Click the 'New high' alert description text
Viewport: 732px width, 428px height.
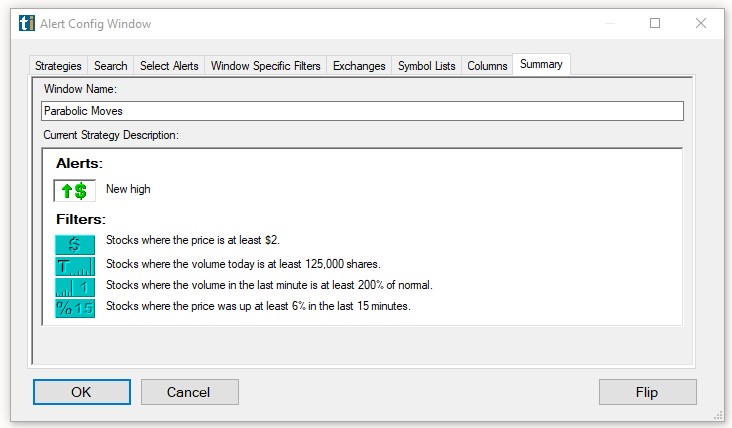(128, 189)
